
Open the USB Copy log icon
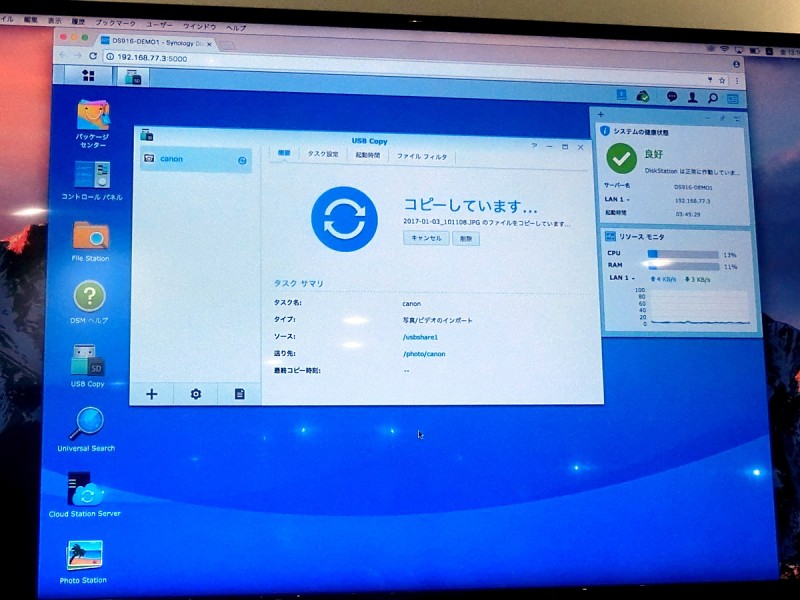click(239, 394)
